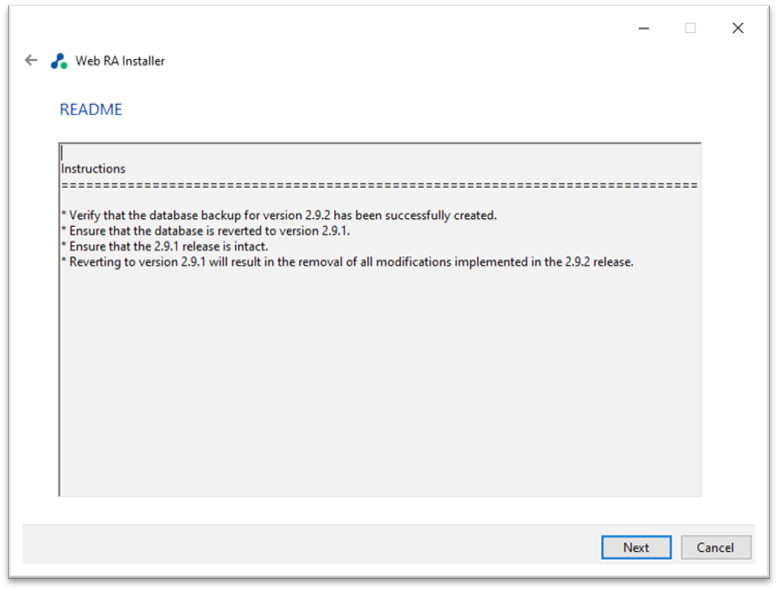The image size is (779, 591).
Task: Minimize the installer window
Action: click(644, 28)
